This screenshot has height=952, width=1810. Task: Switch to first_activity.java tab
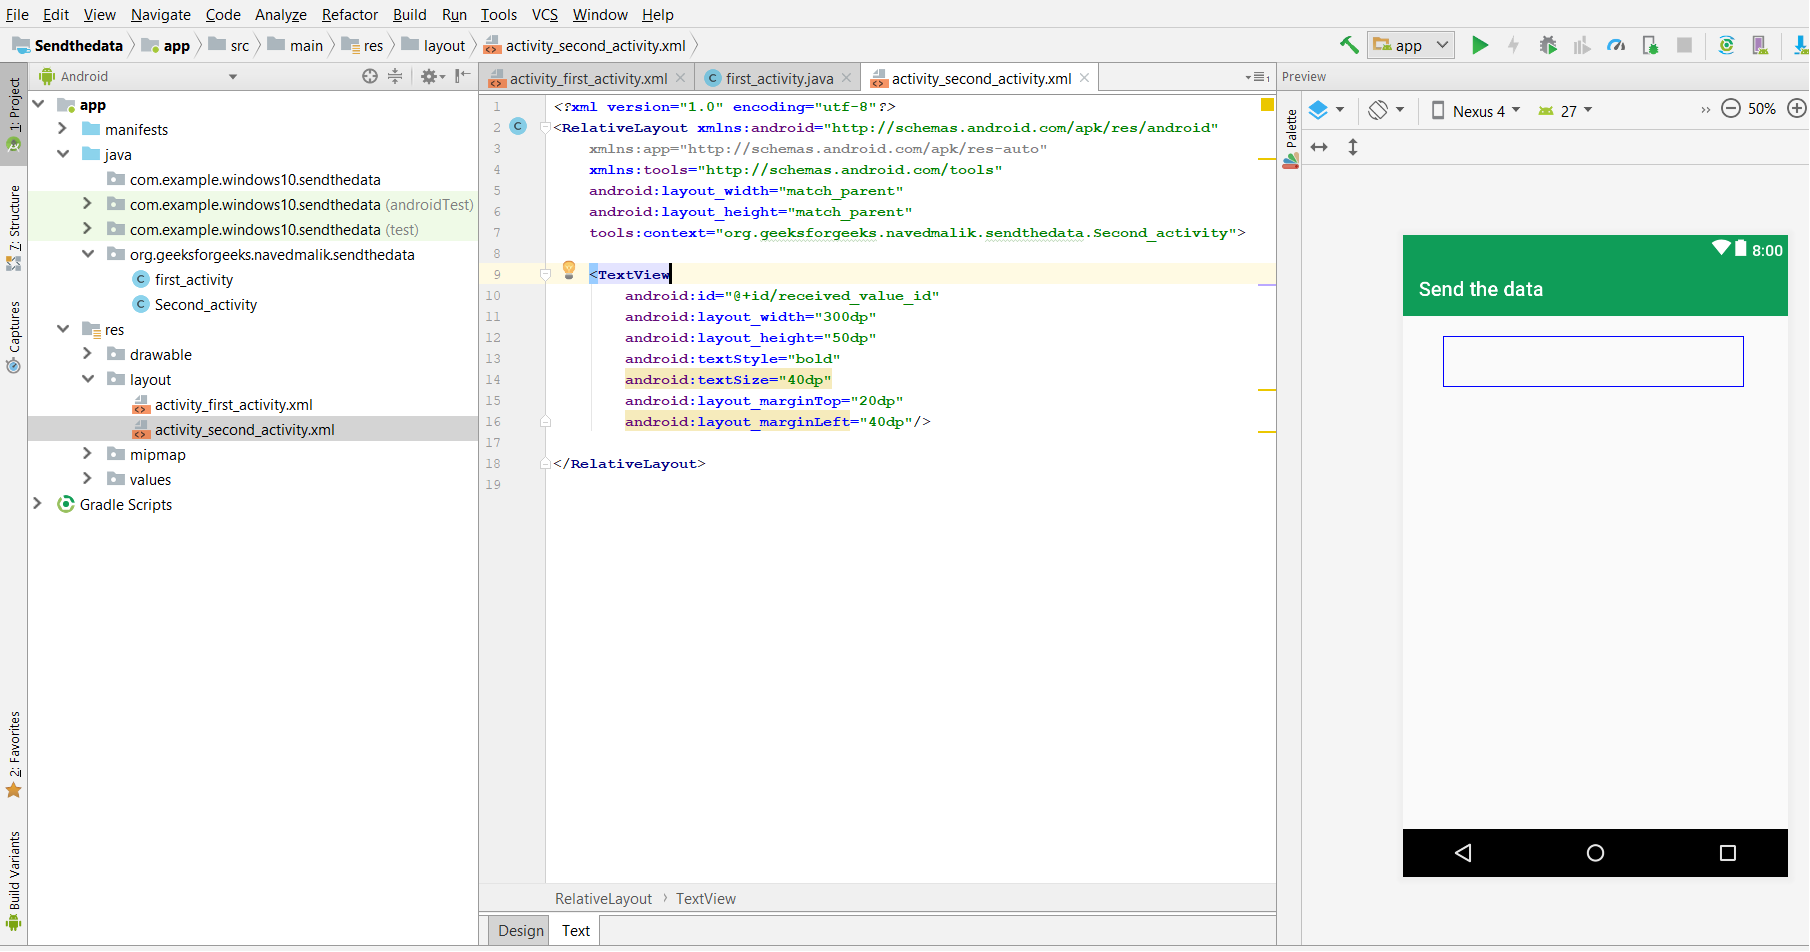pyautogui.click(x=780, y=78)
